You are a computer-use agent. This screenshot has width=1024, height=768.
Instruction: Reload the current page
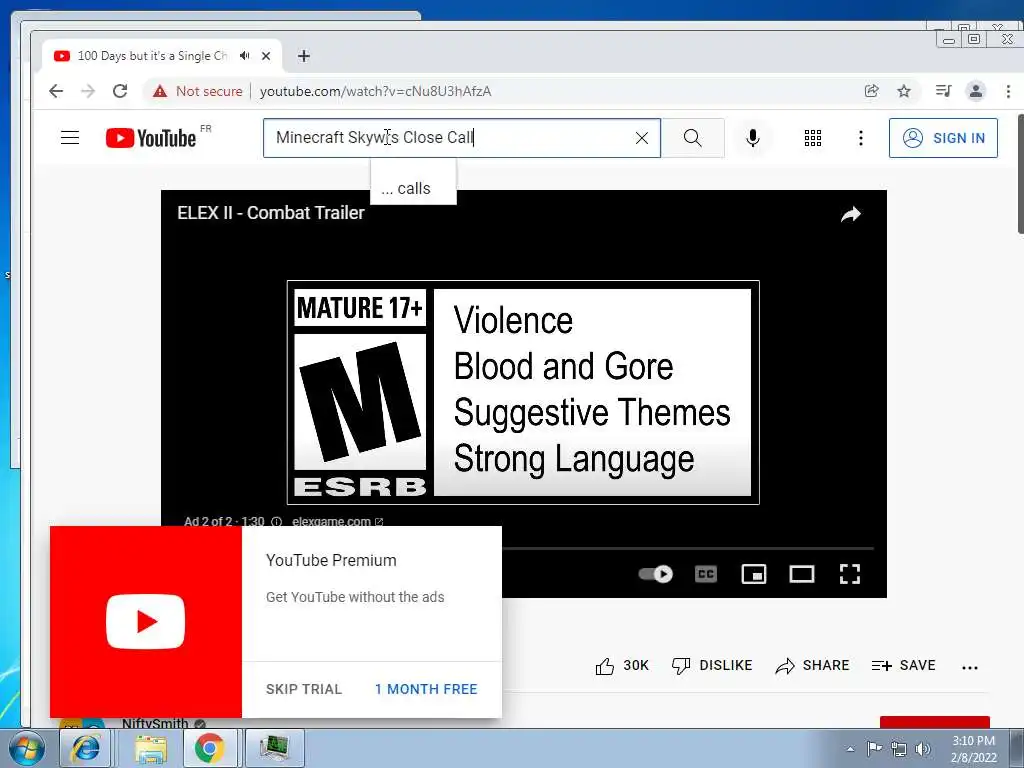pyautogui.click(x=120, y=91)
